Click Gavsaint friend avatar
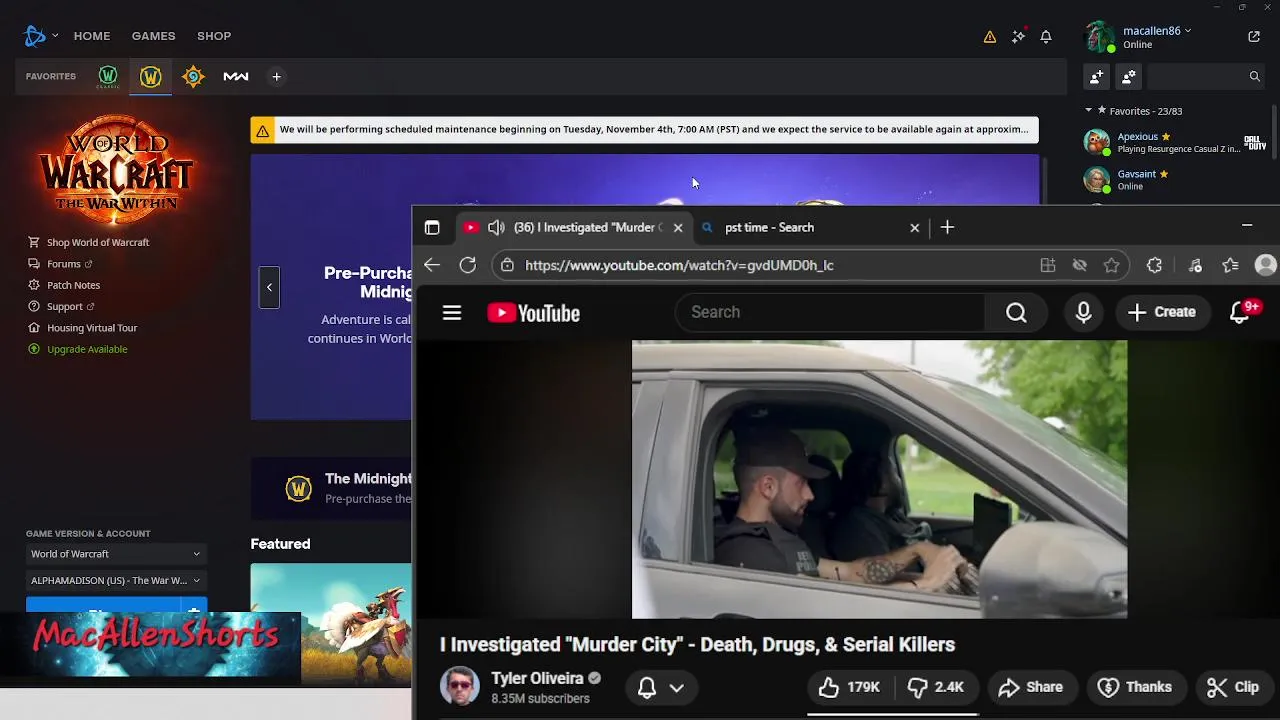 point(1097,179)
